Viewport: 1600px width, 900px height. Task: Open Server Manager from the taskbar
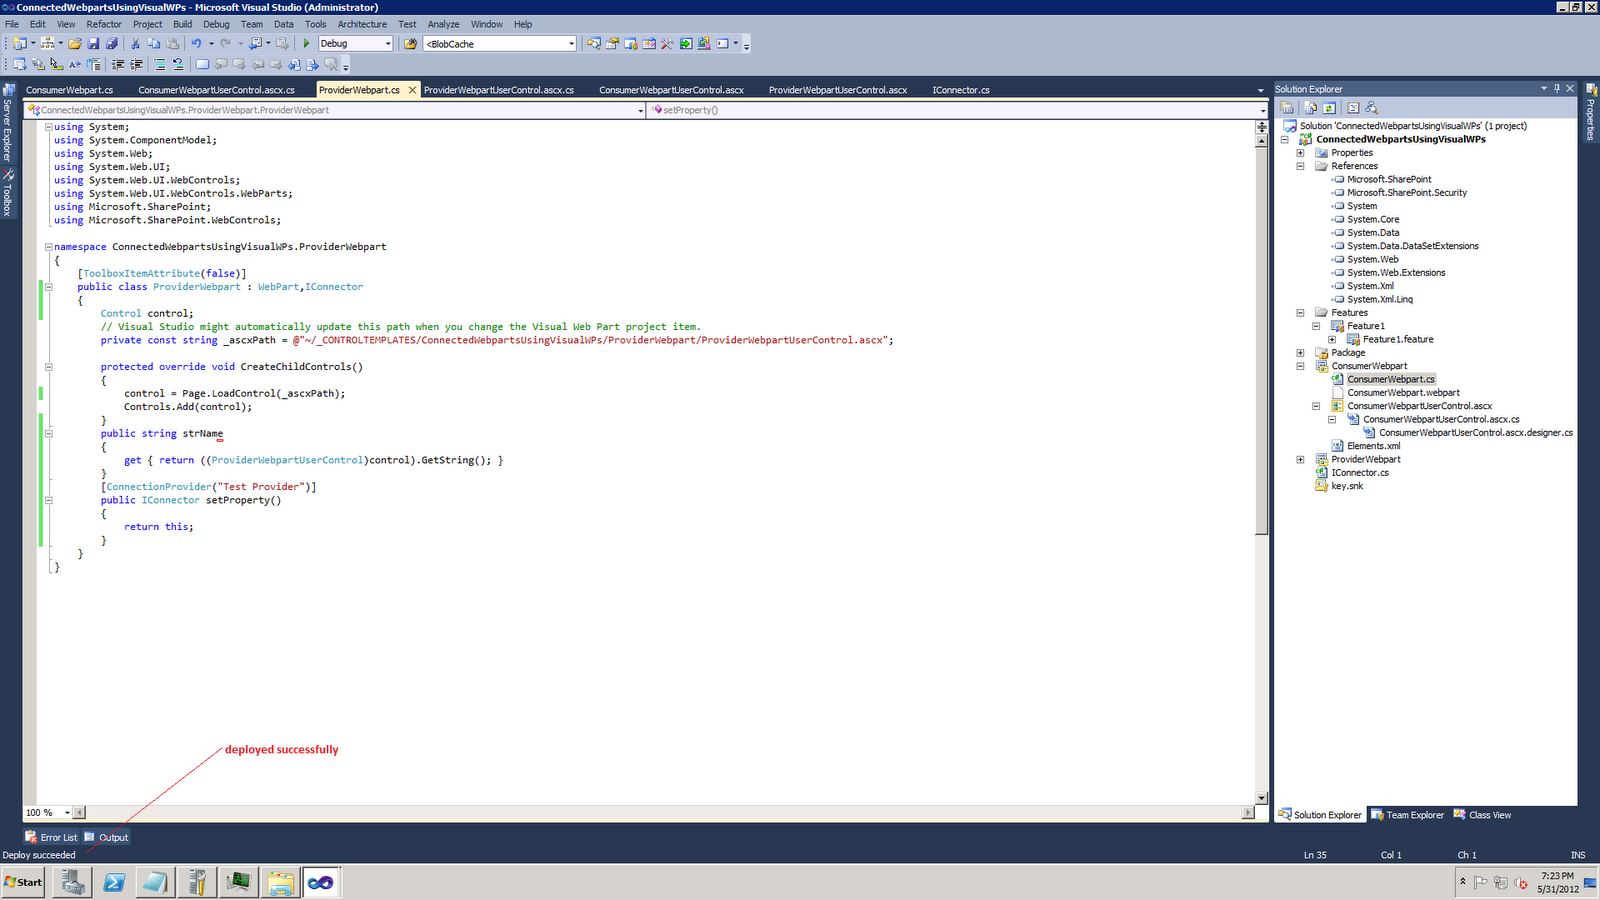72,882
